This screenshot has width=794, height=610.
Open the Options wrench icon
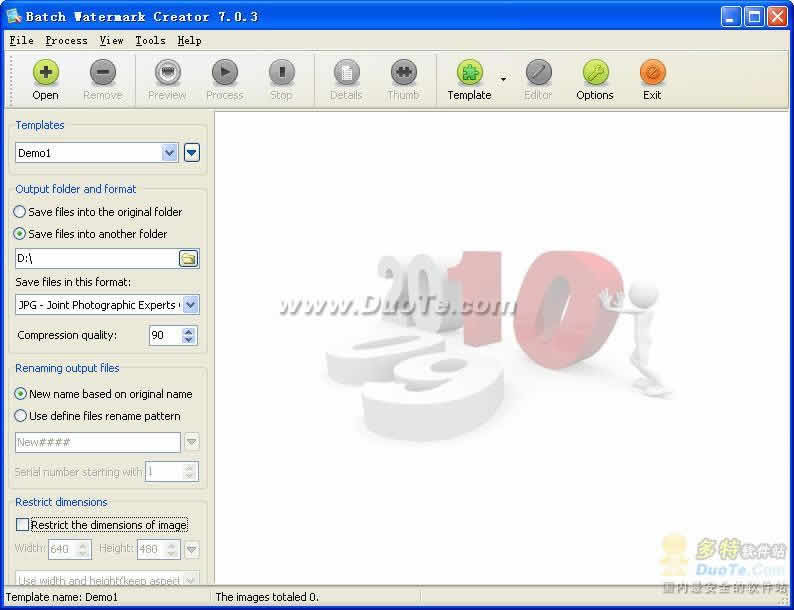pos(595,74)
